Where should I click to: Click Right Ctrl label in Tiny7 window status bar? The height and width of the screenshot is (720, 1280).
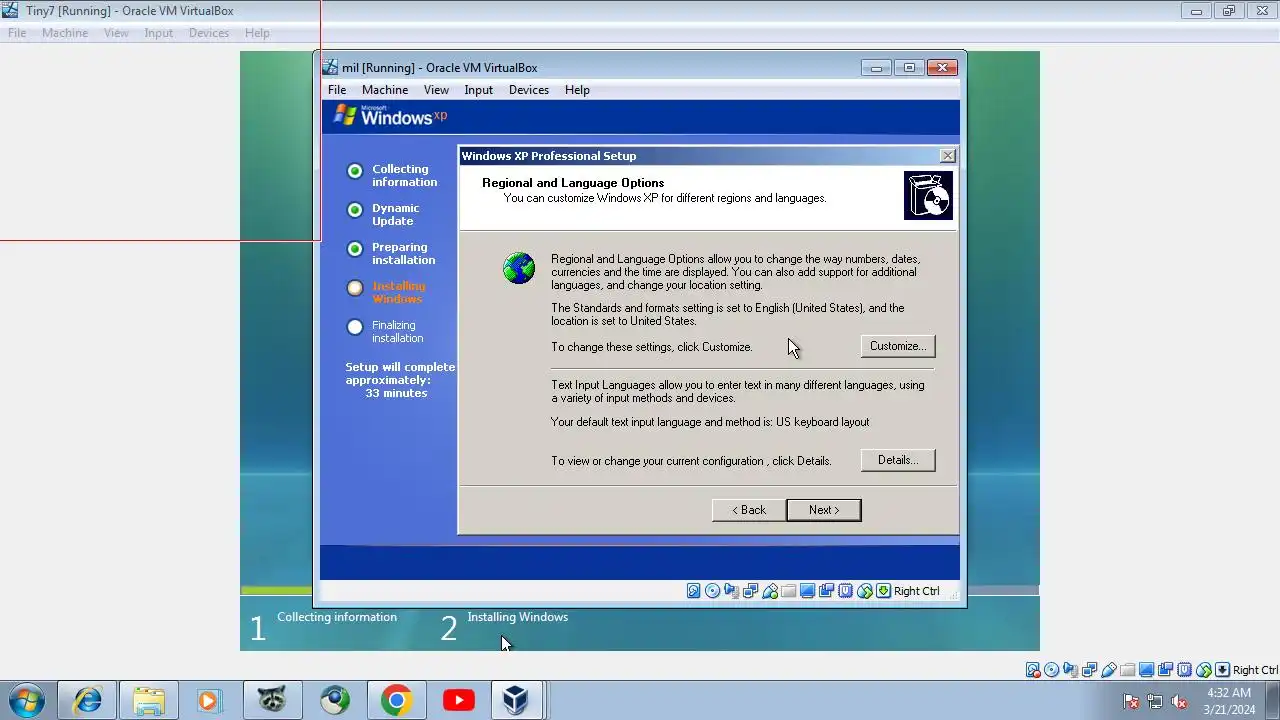1256,670
